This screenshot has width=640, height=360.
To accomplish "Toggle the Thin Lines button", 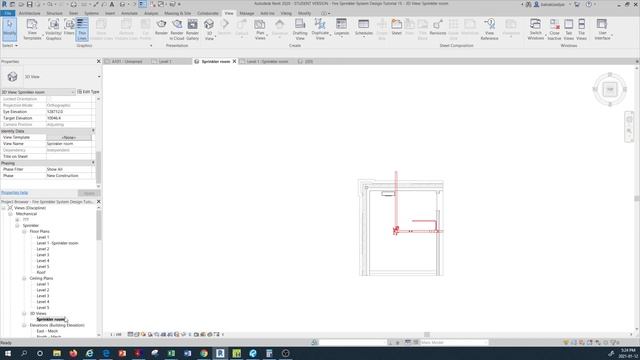I will tap(82, 29).
